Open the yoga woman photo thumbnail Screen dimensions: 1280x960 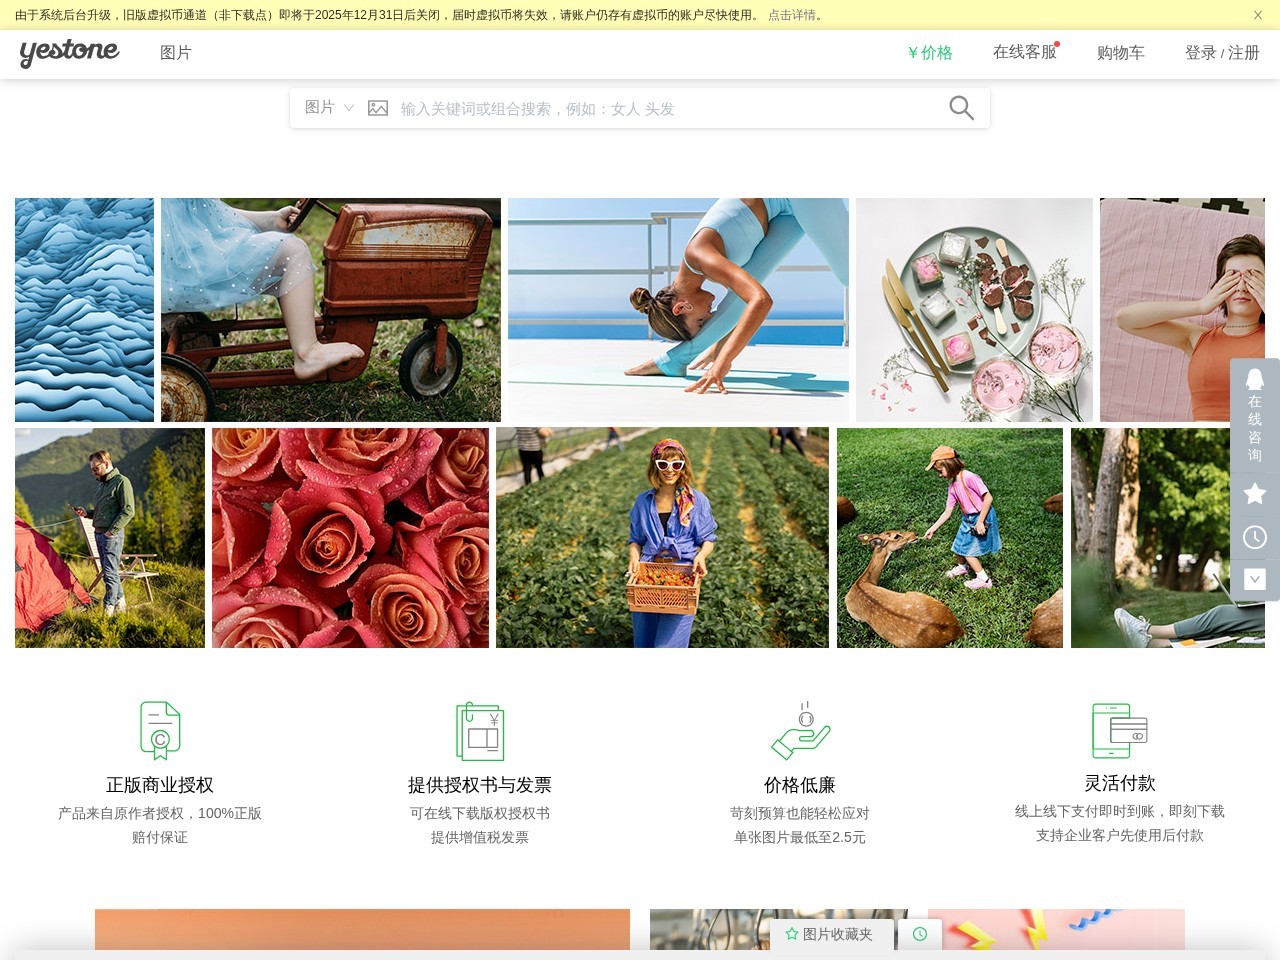pos(678,310)
